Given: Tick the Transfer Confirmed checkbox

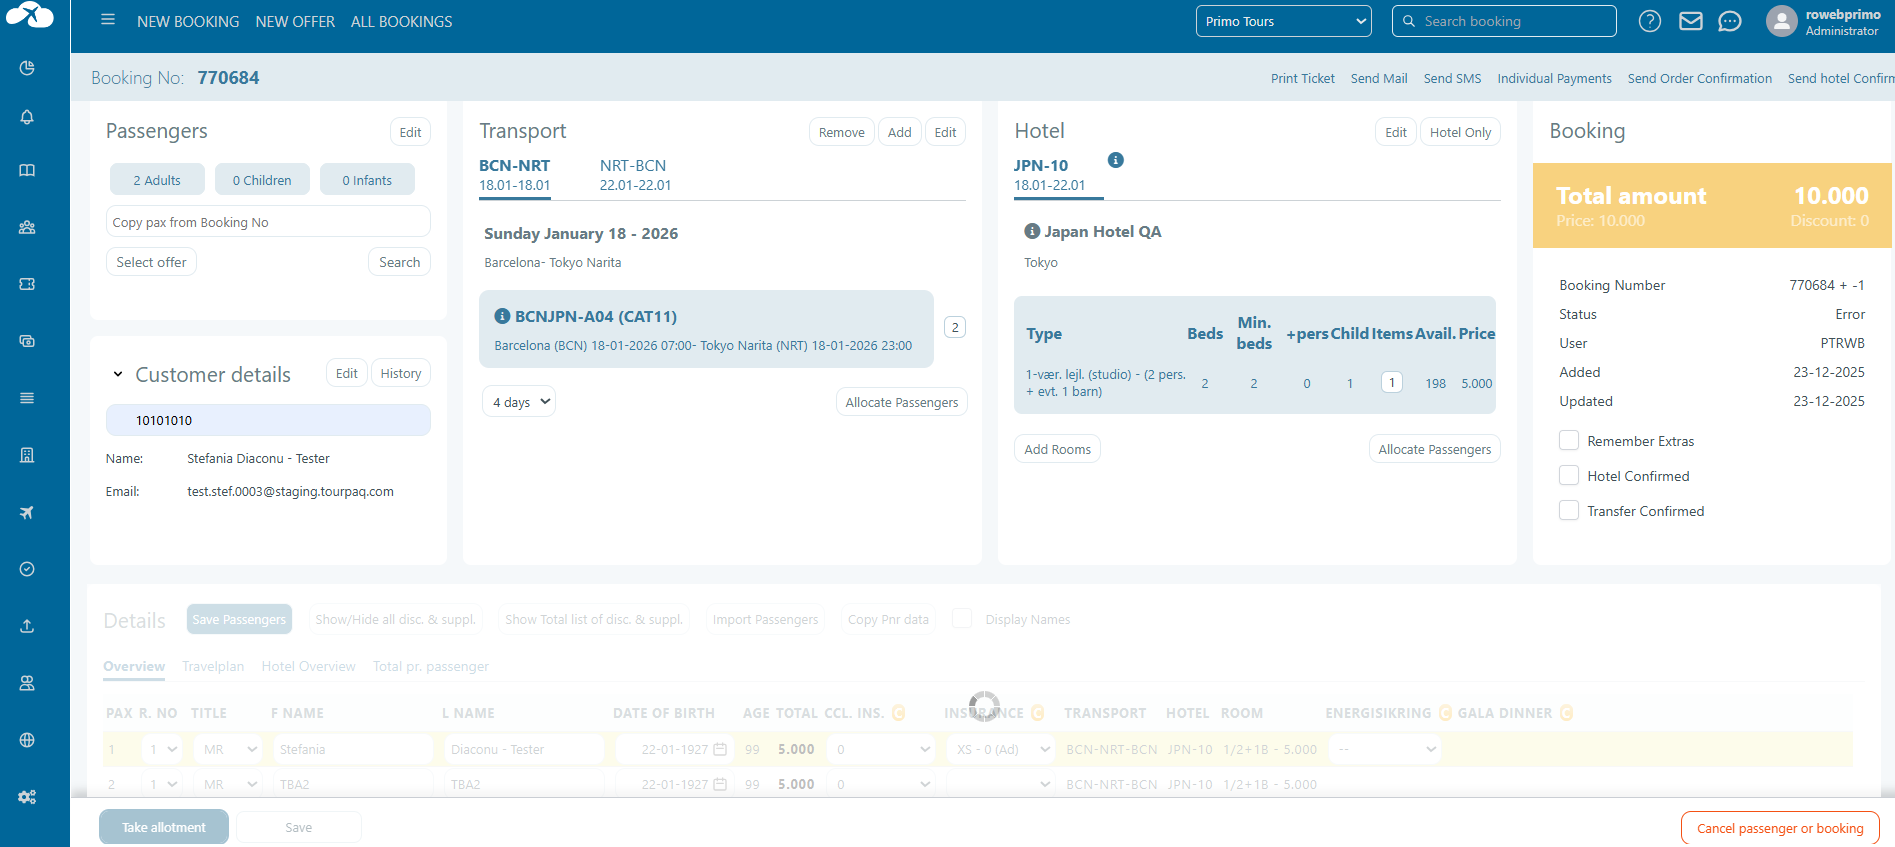Looking at the screenshot, I should 1569,511.
